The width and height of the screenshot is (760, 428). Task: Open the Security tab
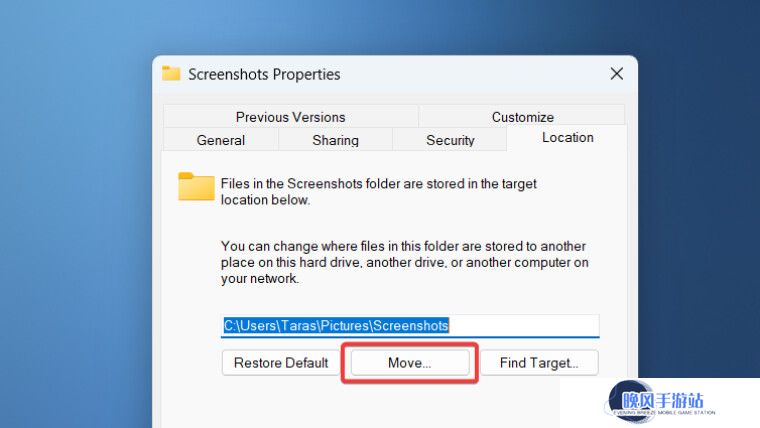[x=450, y=140]
